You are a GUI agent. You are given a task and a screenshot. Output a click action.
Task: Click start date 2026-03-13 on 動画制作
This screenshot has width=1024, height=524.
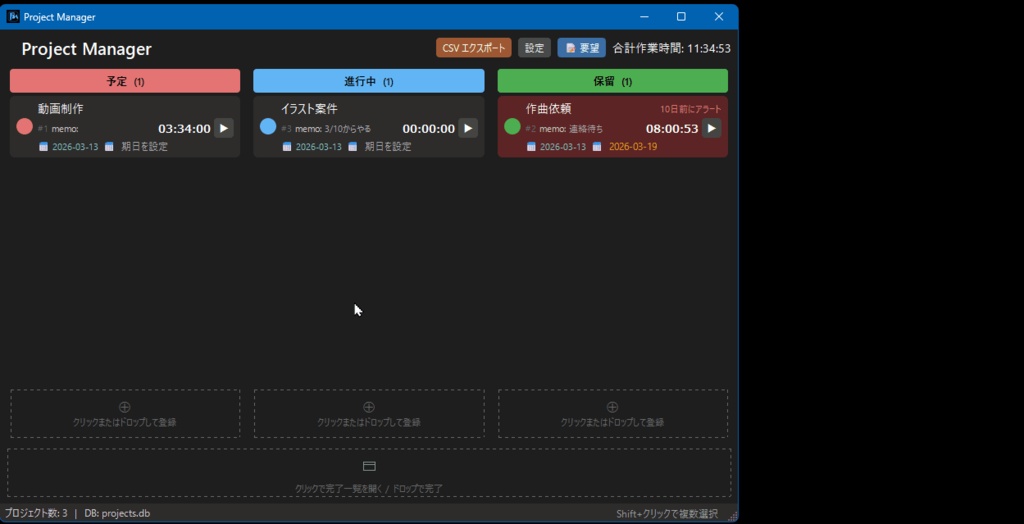(75, 147)
